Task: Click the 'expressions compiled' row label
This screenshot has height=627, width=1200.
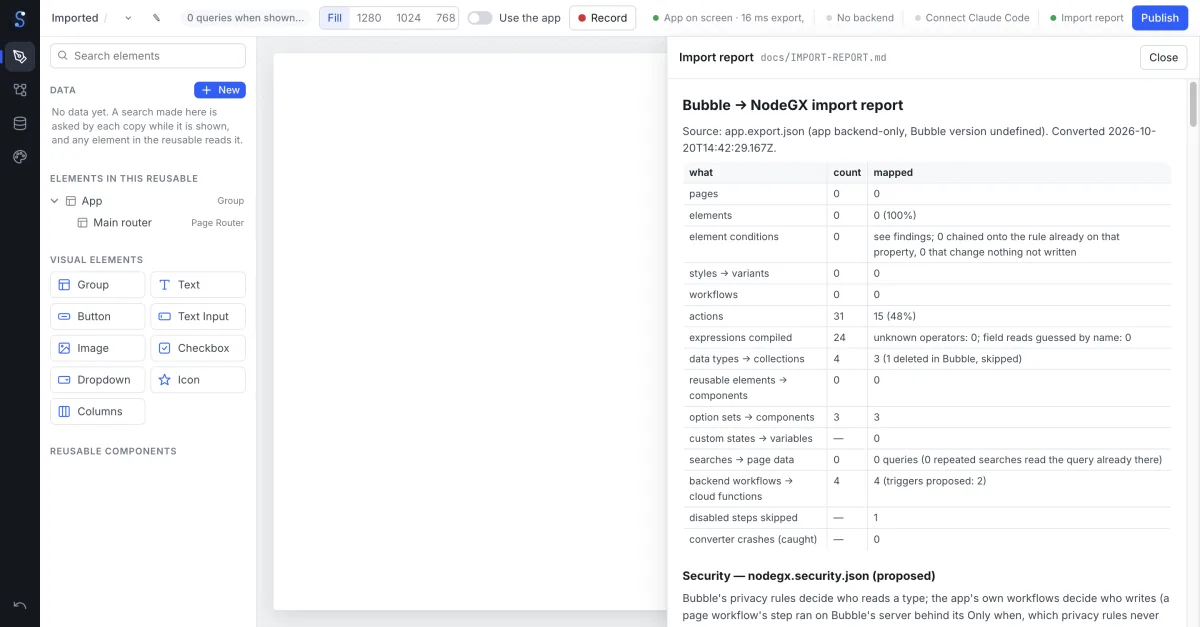Action: coord(740,338)
